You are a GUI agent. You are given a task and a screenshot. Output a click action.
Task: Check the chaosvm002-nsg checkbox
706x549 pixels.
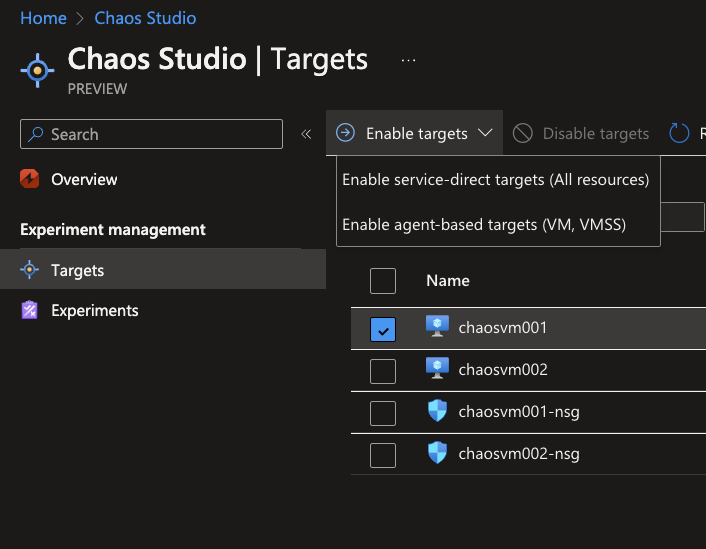pos(383,455)
